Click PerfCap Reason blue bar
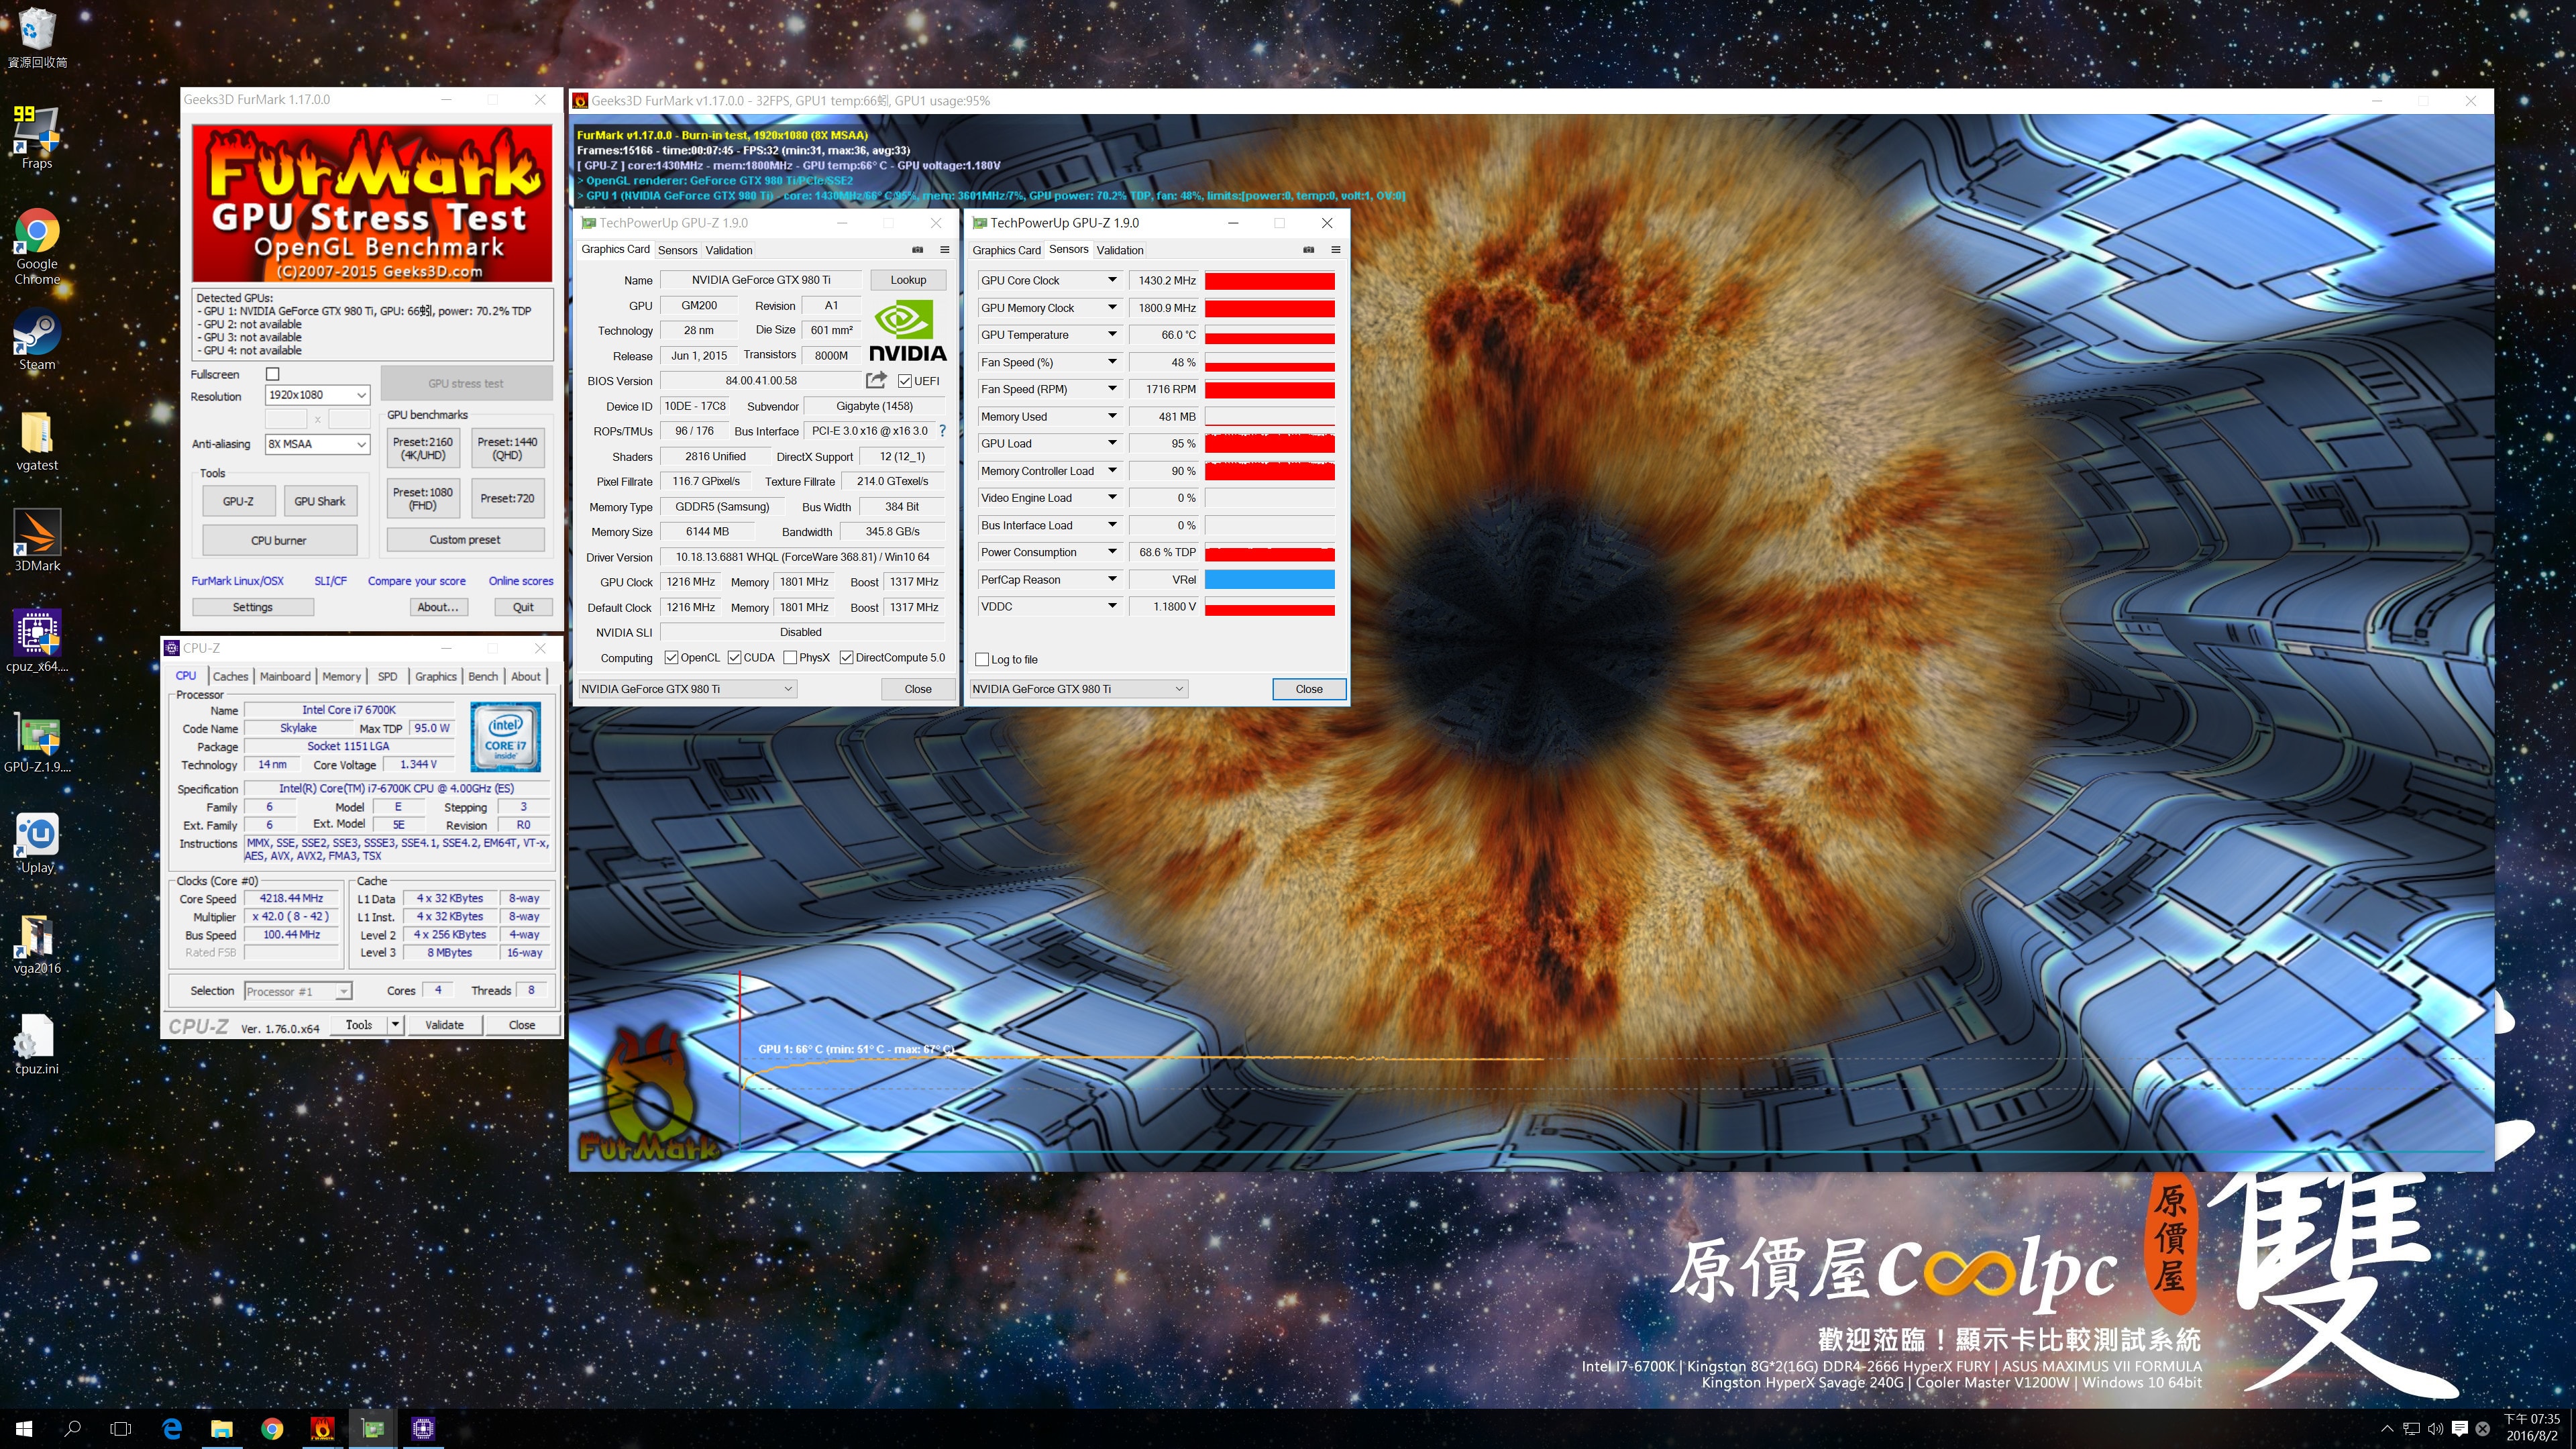Viewport: 2576px width, 1449px height. tap(1269, 579)
